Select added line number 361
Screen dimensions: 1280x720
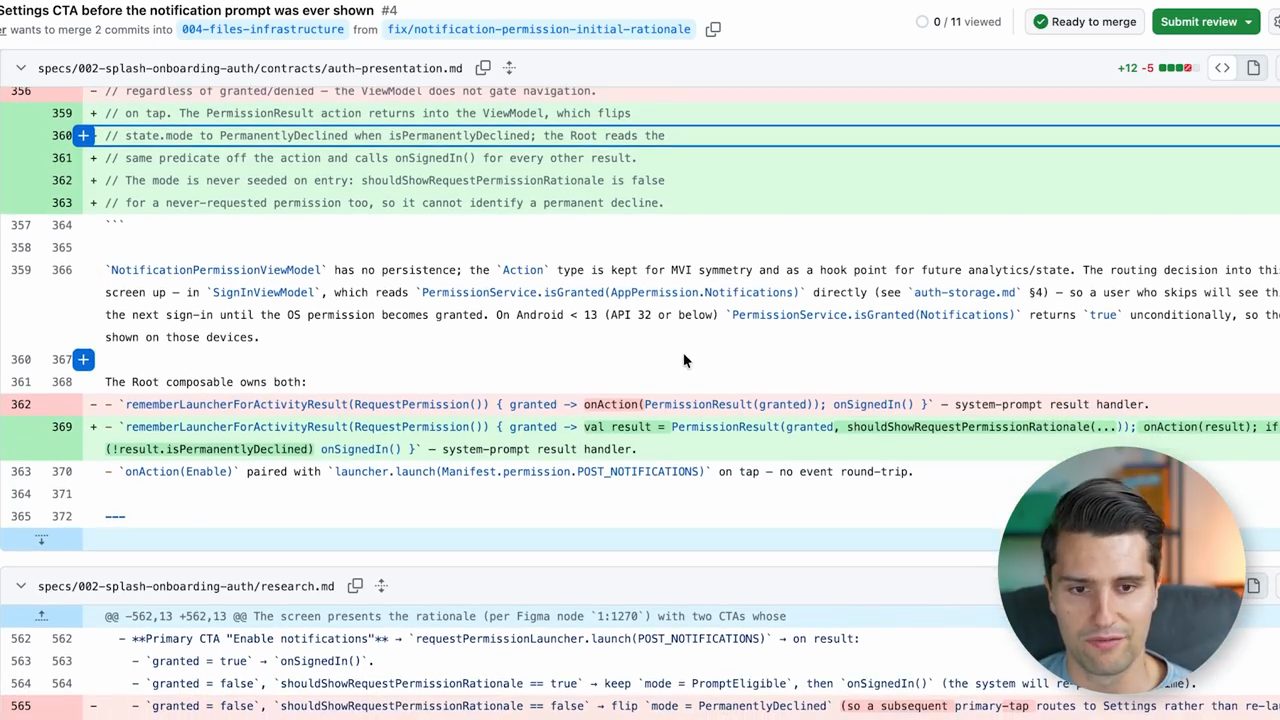click(62, 158)
